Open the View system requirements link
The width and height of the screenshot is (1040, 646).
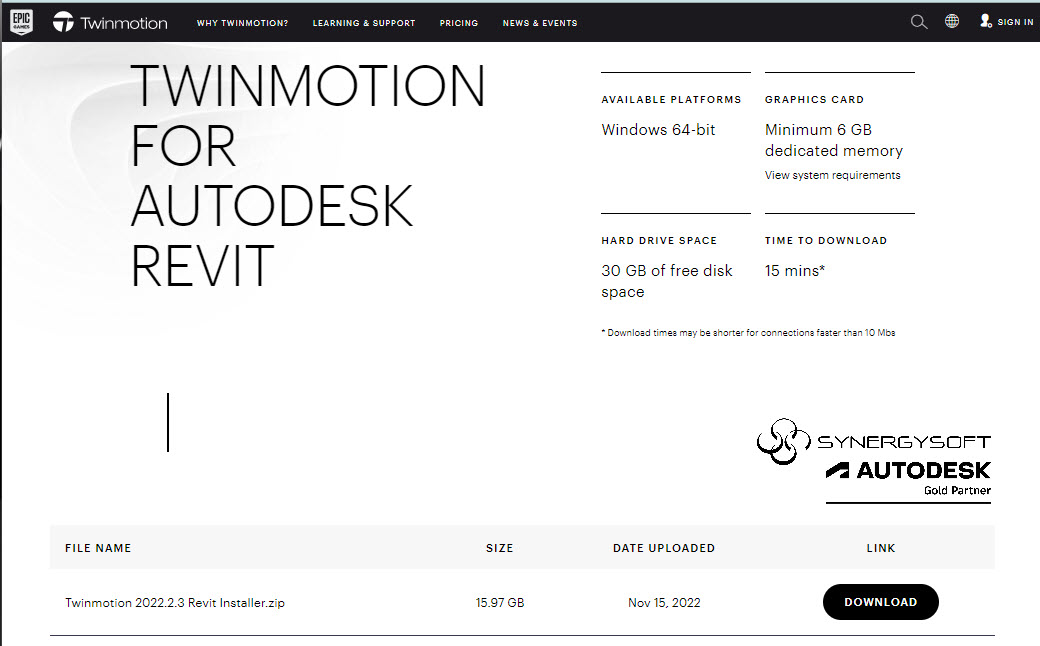pos(832,175)
